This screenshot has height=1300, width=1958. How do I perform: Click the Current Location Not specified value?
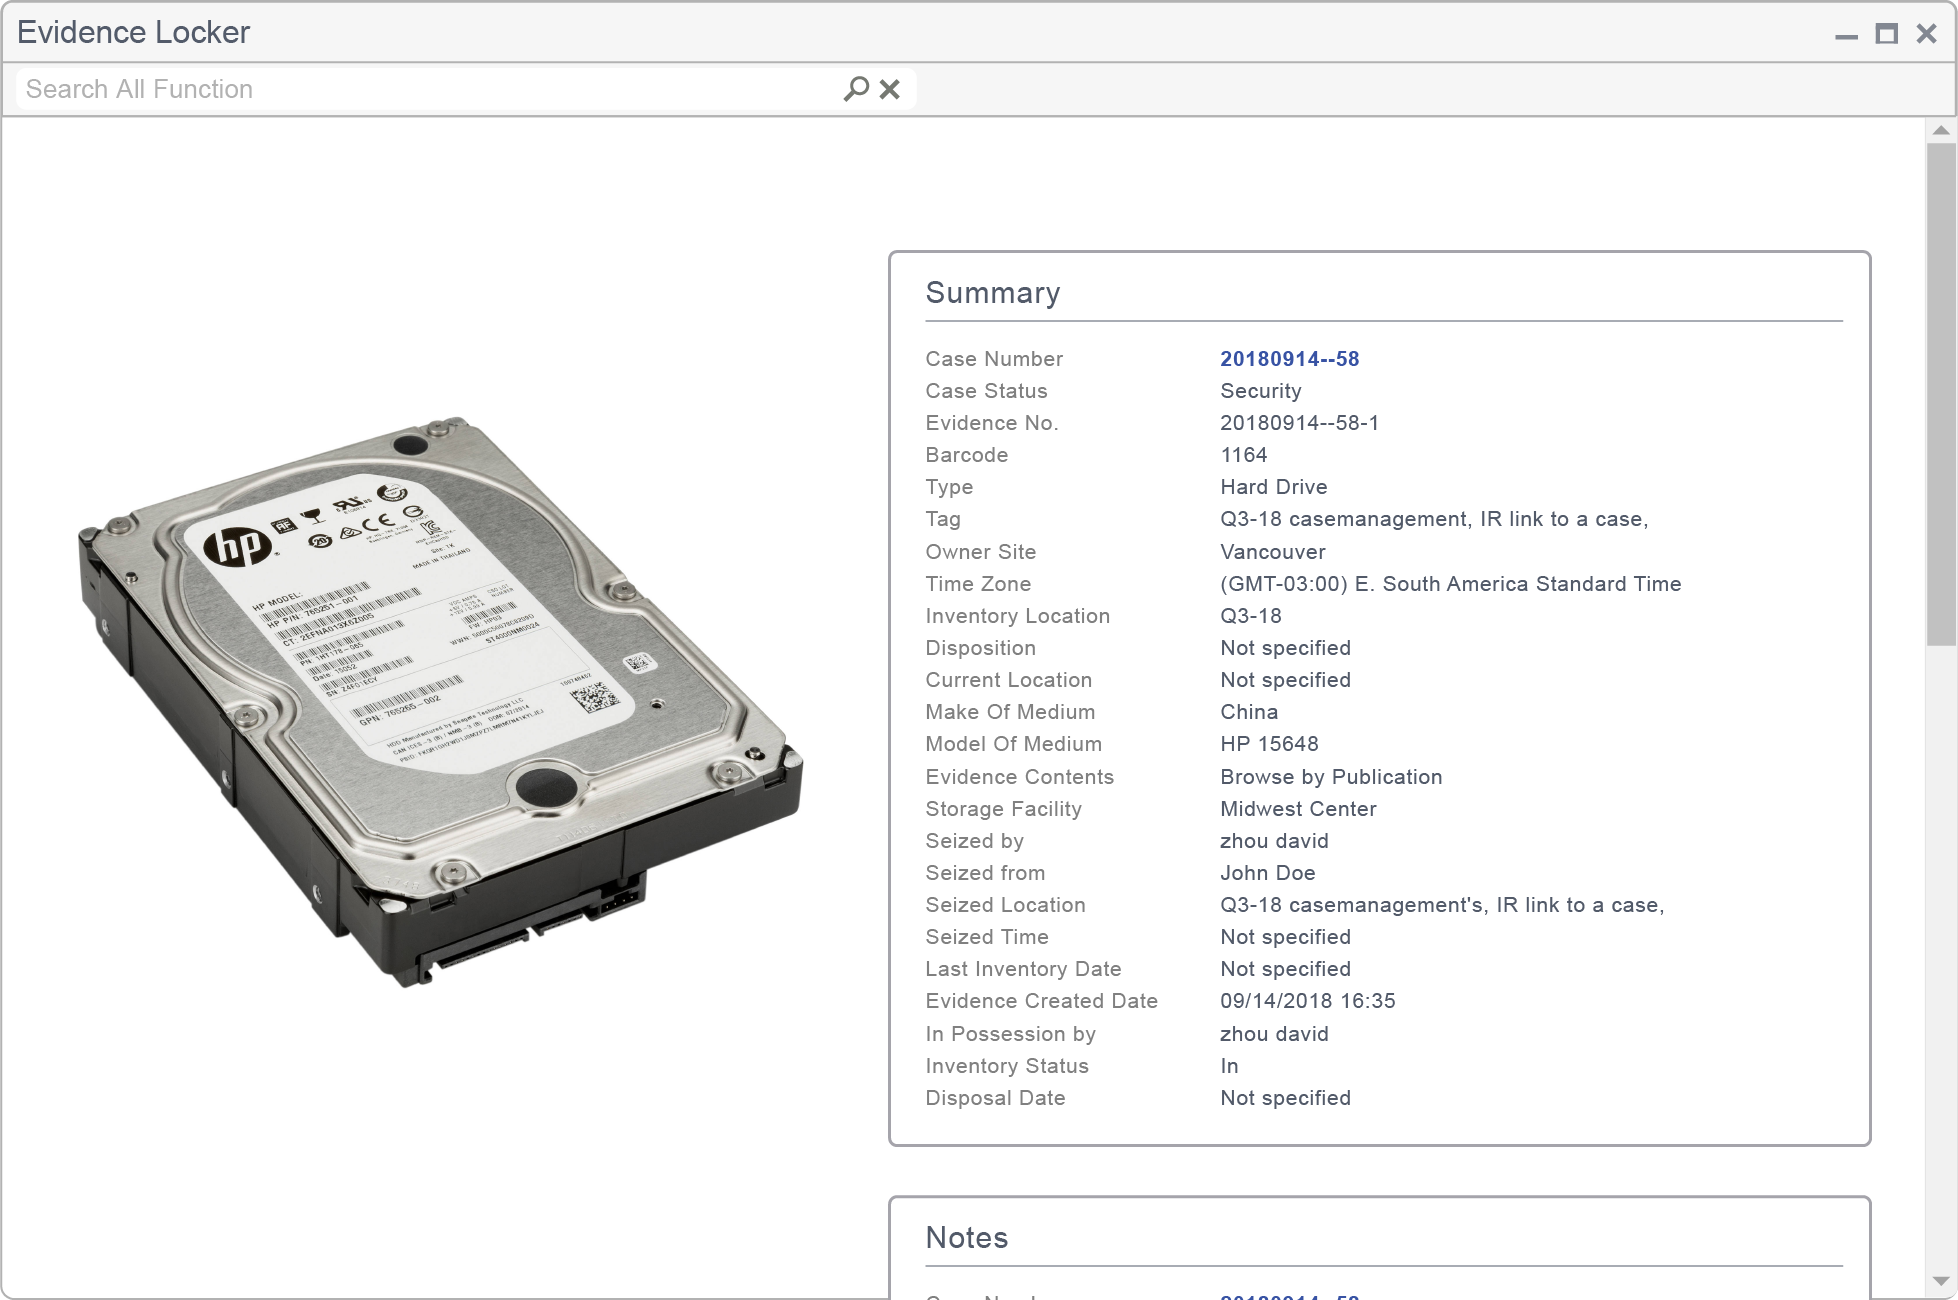[x=1285, y=680]
